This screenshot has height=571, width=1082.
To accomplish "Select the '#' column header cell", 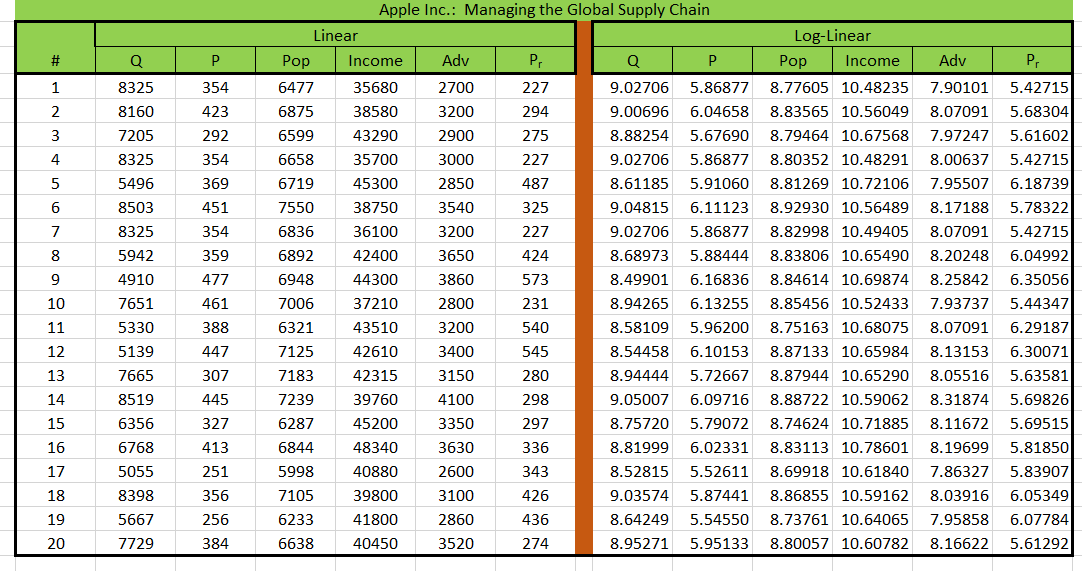I will pos(55,60).
